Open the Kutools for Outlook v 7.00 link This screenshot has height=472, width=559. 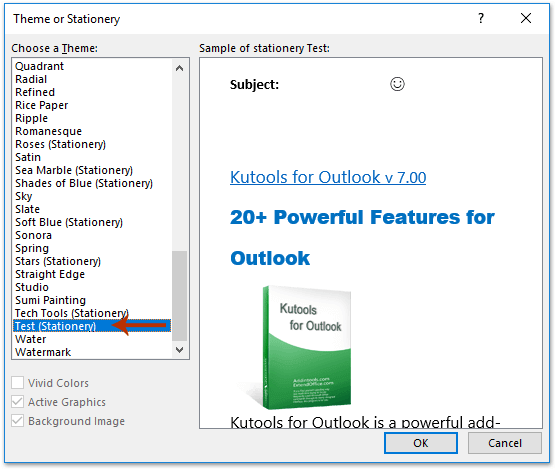pyautogui.click(x=328, y=177)
